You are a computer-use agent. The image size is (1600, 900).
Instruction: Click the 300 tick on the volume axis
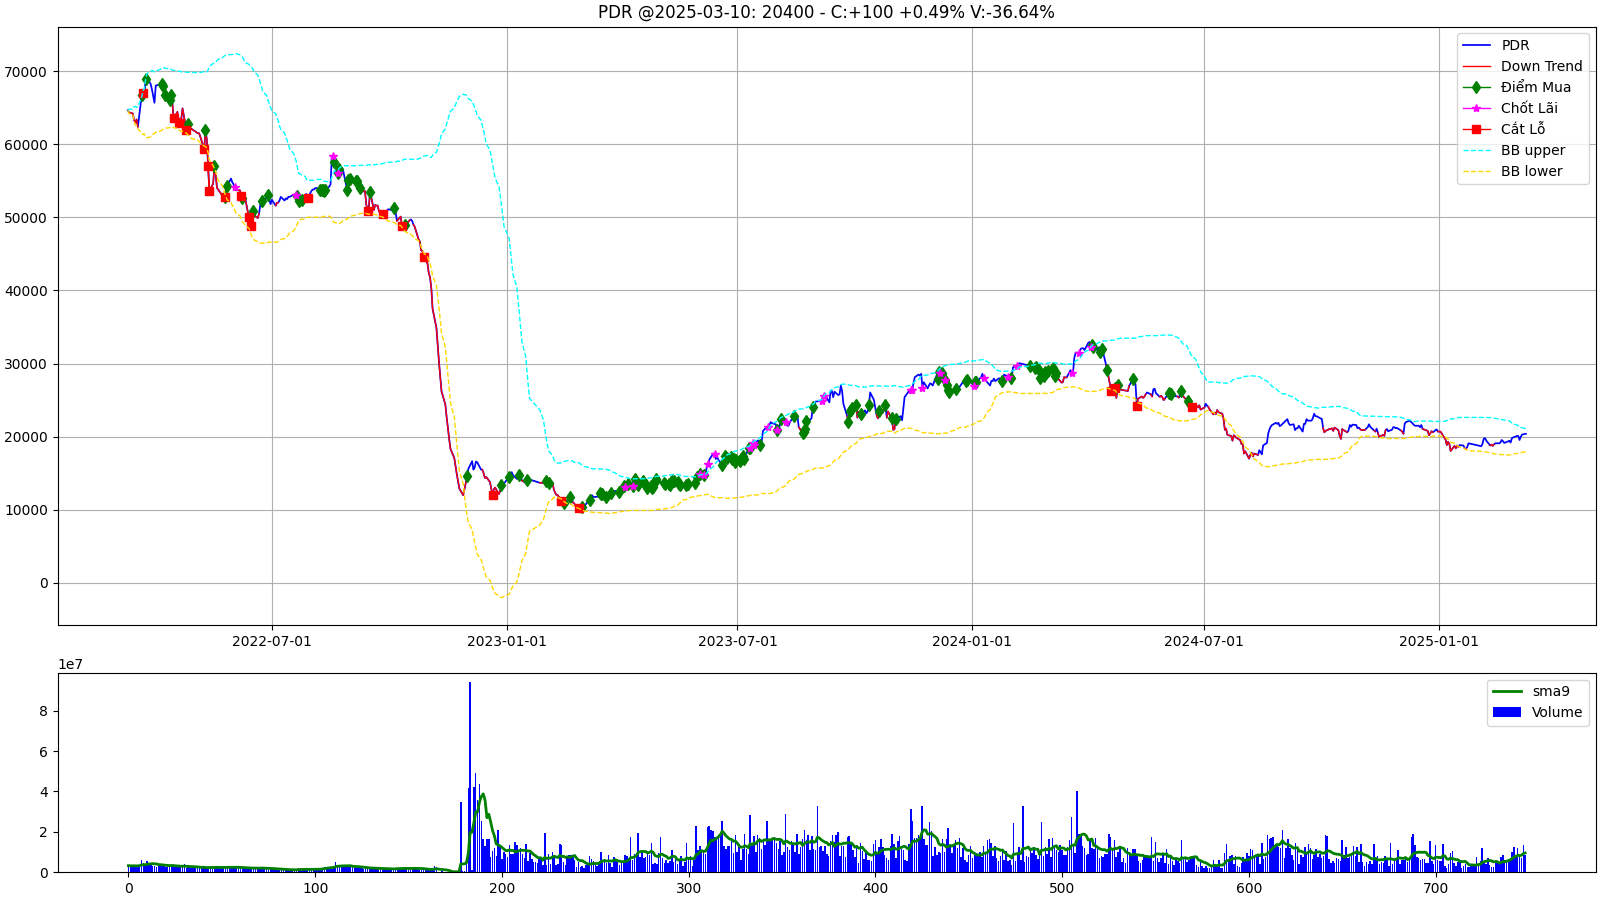coord(688,888)
